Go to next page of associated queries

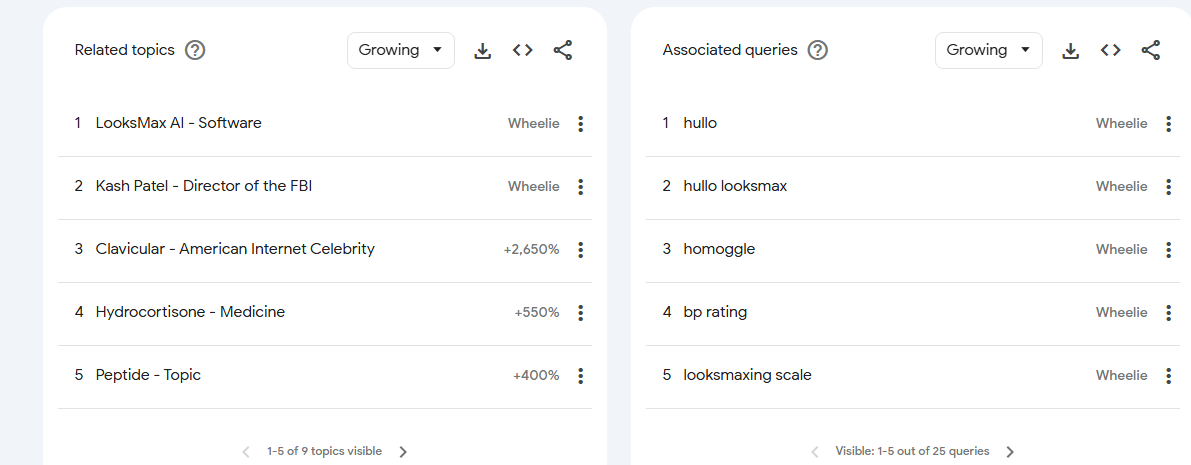tap(1010, 452)
